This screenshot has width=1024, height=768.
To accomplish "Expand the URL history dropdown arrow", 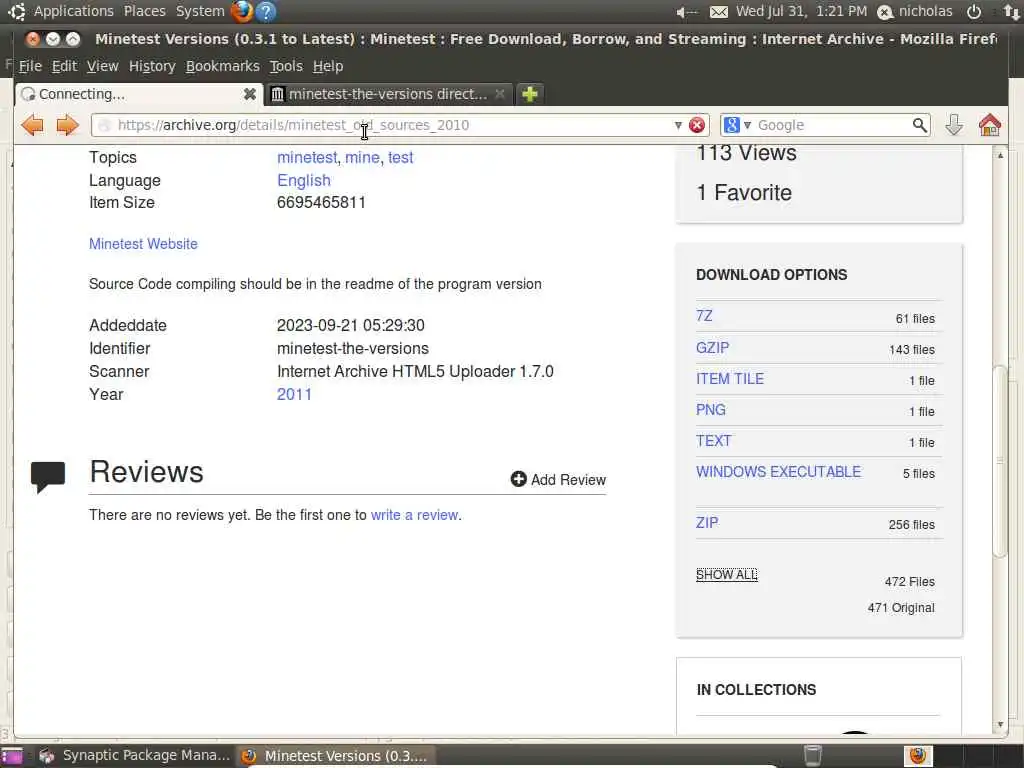I will (678, 125).
